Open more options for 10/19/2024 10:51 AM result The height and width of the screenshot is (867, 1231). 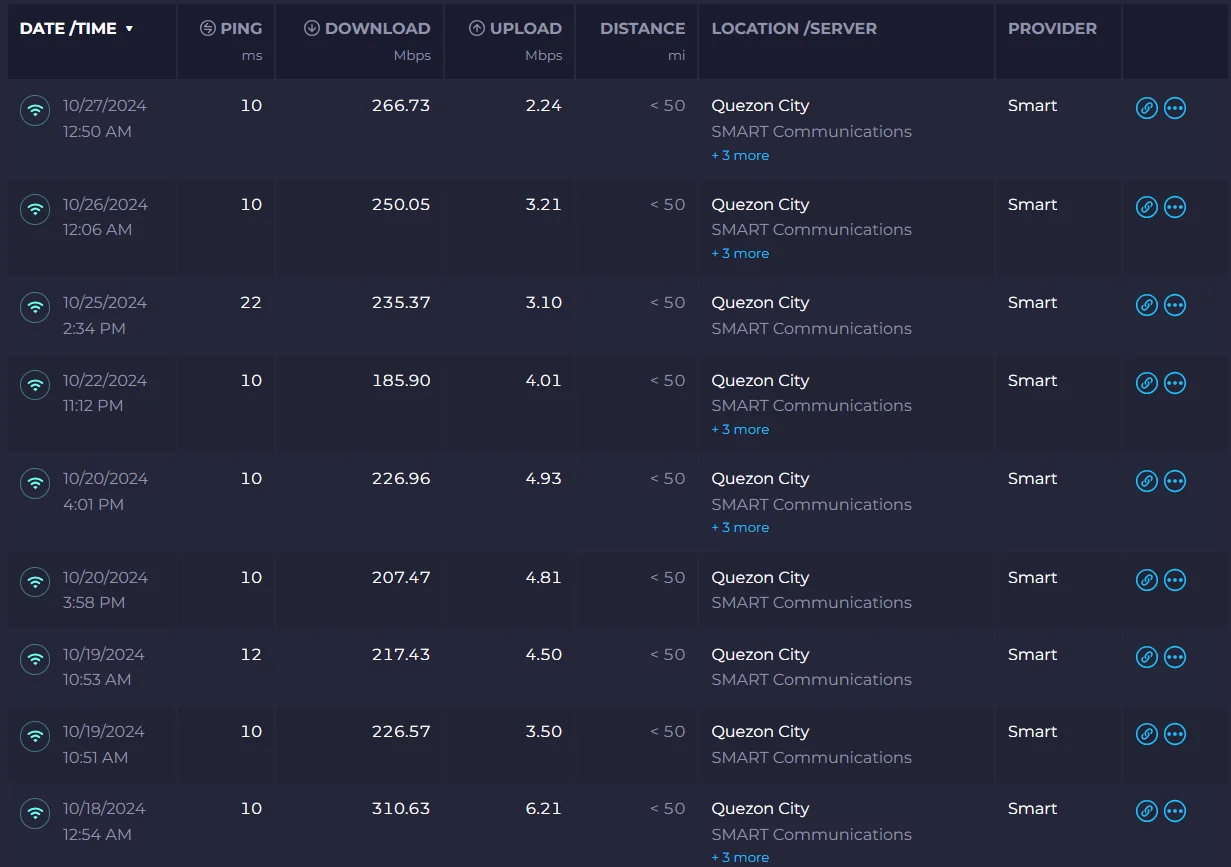point(1175,734)
